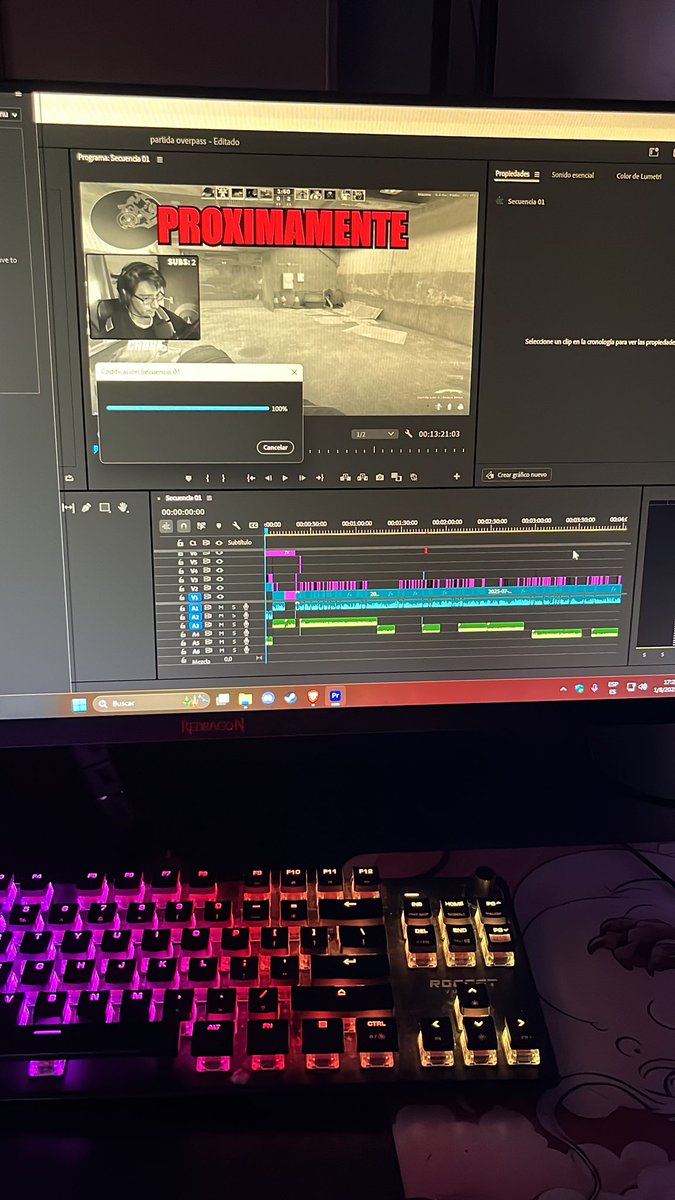Viewport: 675px width, 1200px height.
Task: Go to In point in Program monitor
Action: click(x=251, y=478)
